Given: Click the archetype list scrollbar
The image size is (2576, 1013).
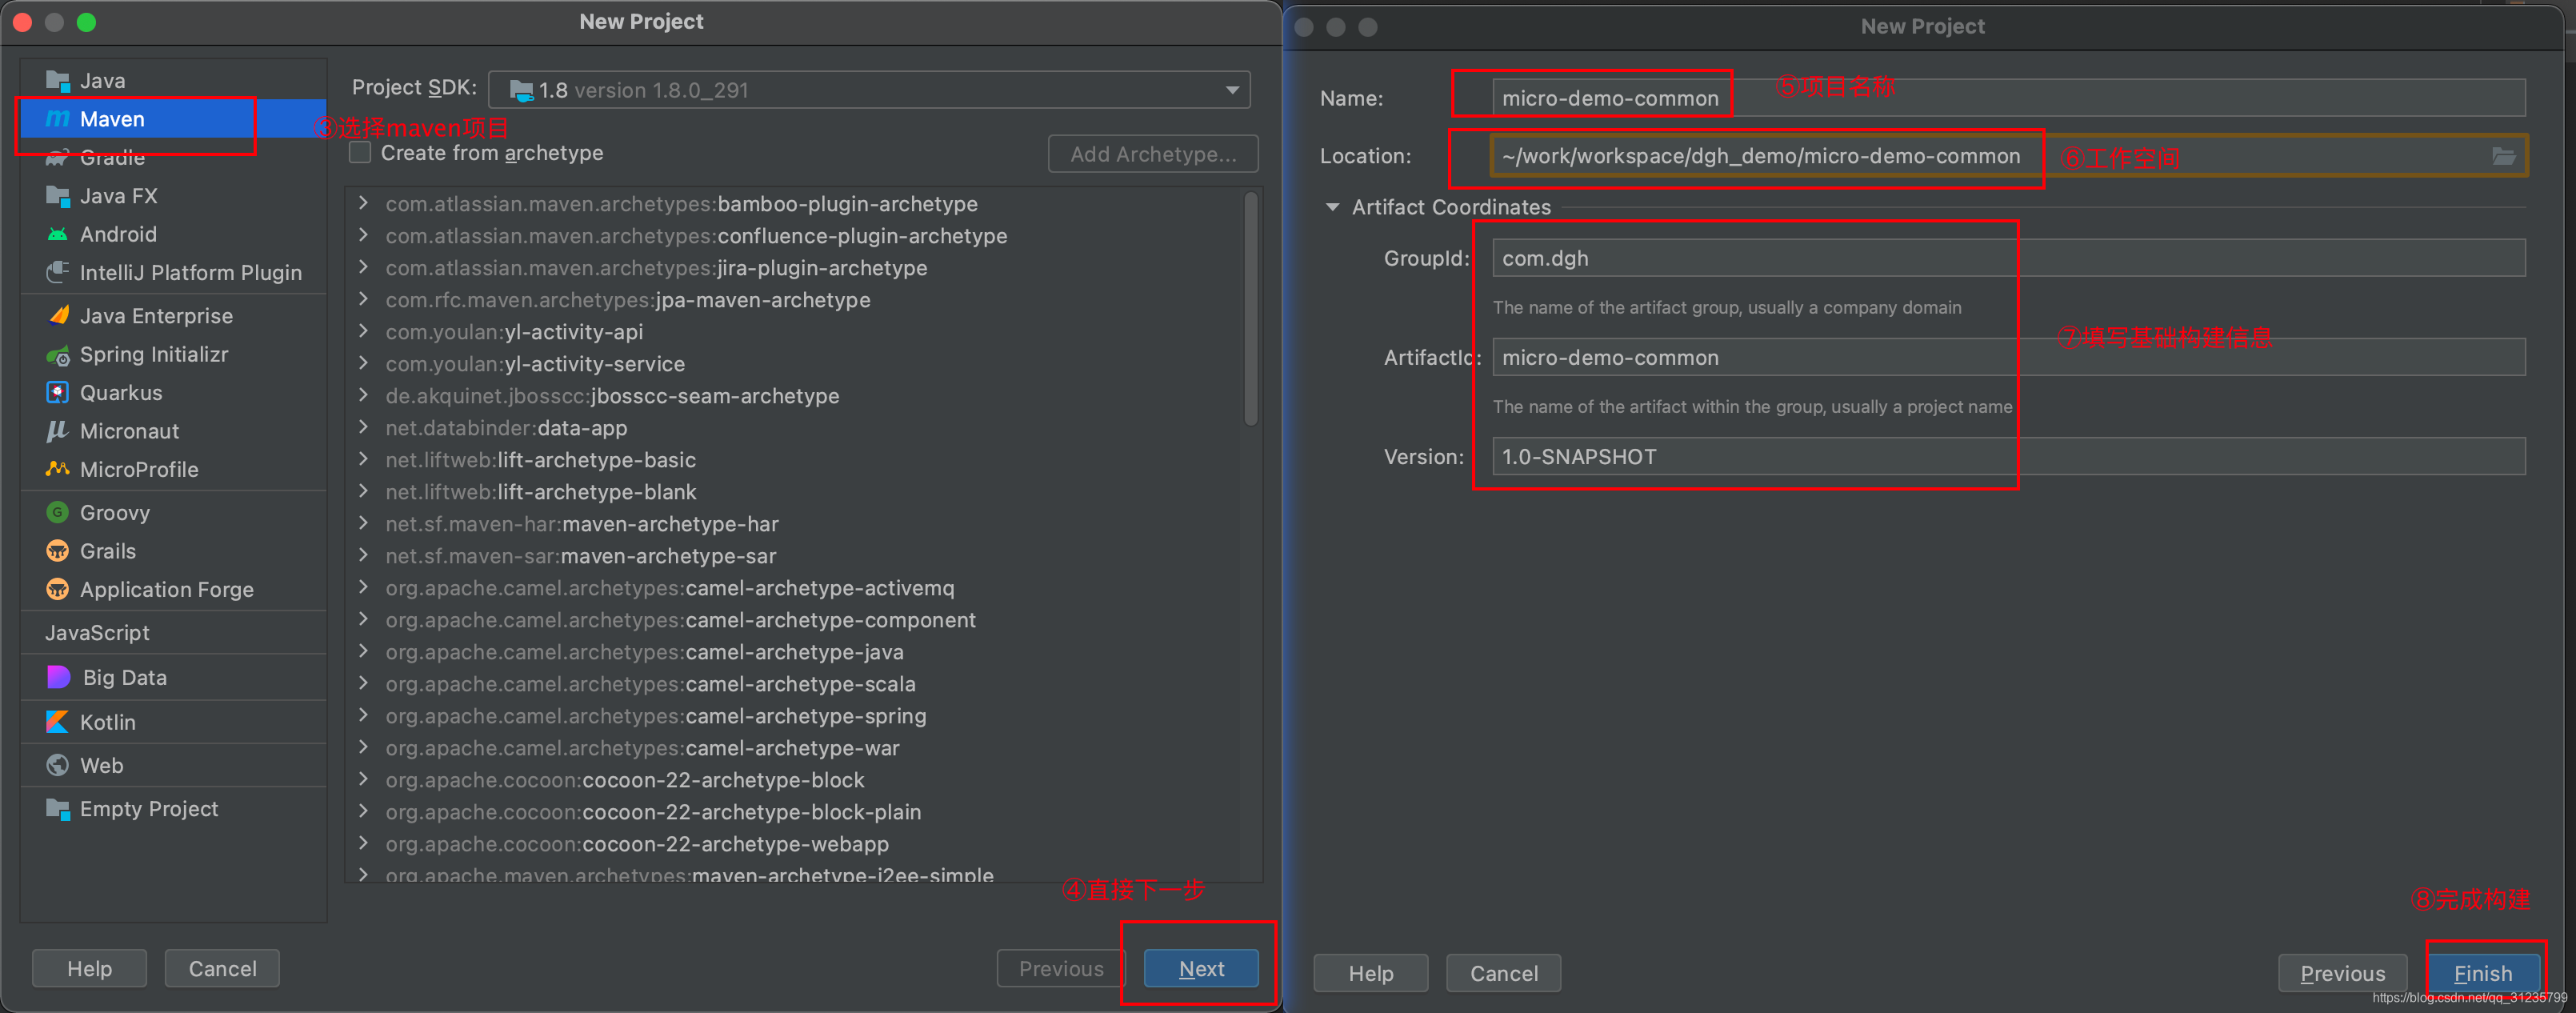Looking at the screenshot, I should 1250,310.
